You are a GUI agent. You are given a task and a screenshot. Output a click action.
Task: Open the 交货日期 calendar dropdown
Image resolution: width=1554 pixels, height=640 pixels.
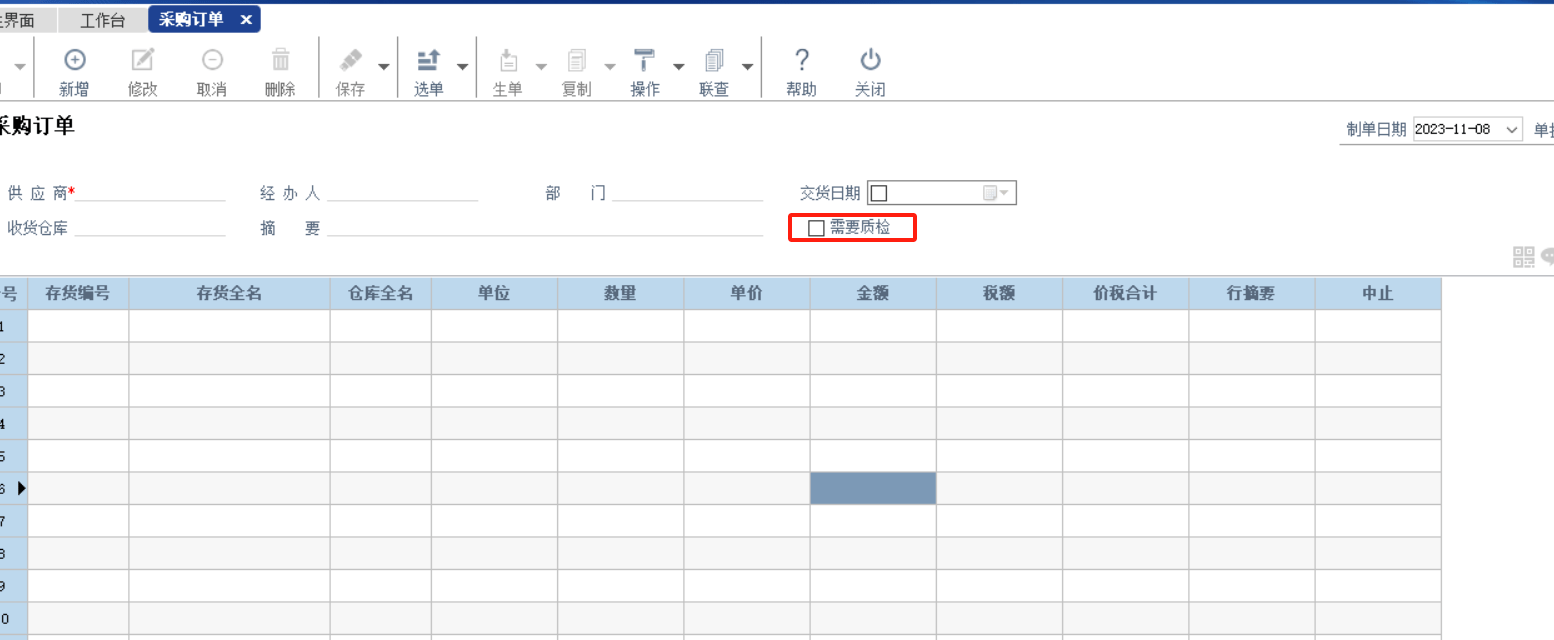click(x=997, y=193)
